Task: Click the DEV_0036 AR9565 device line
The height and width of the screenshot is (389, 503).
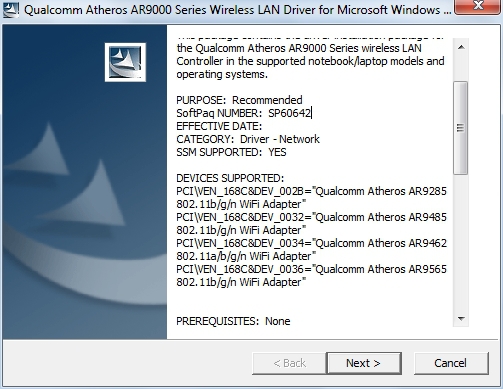Action: [311, 269]
